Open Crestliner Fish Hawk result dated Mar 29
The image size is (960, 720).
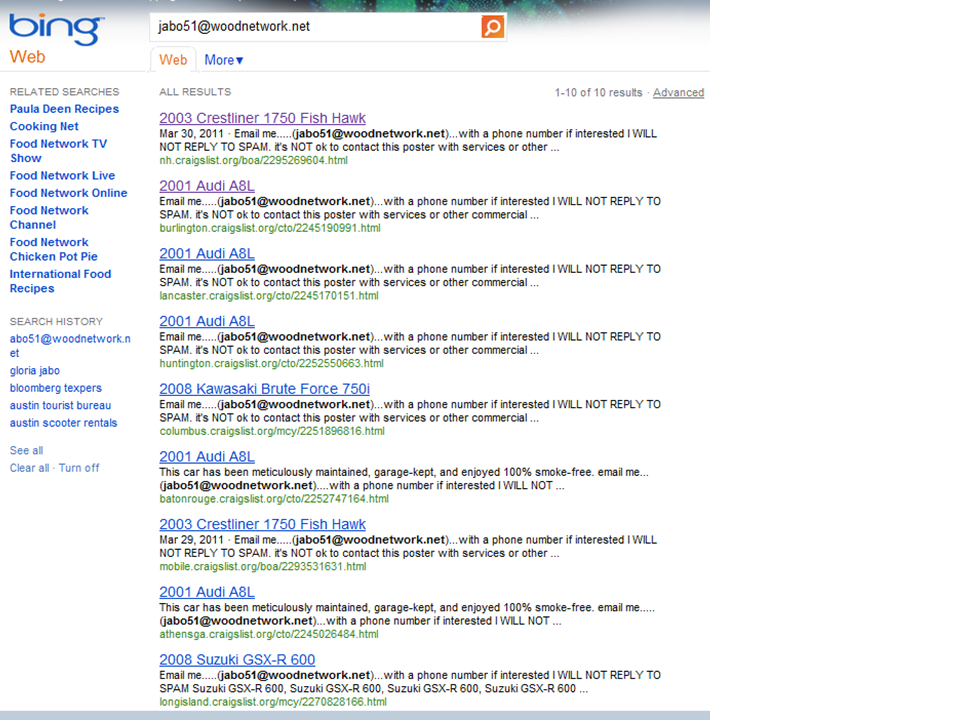tap(263, 525)
